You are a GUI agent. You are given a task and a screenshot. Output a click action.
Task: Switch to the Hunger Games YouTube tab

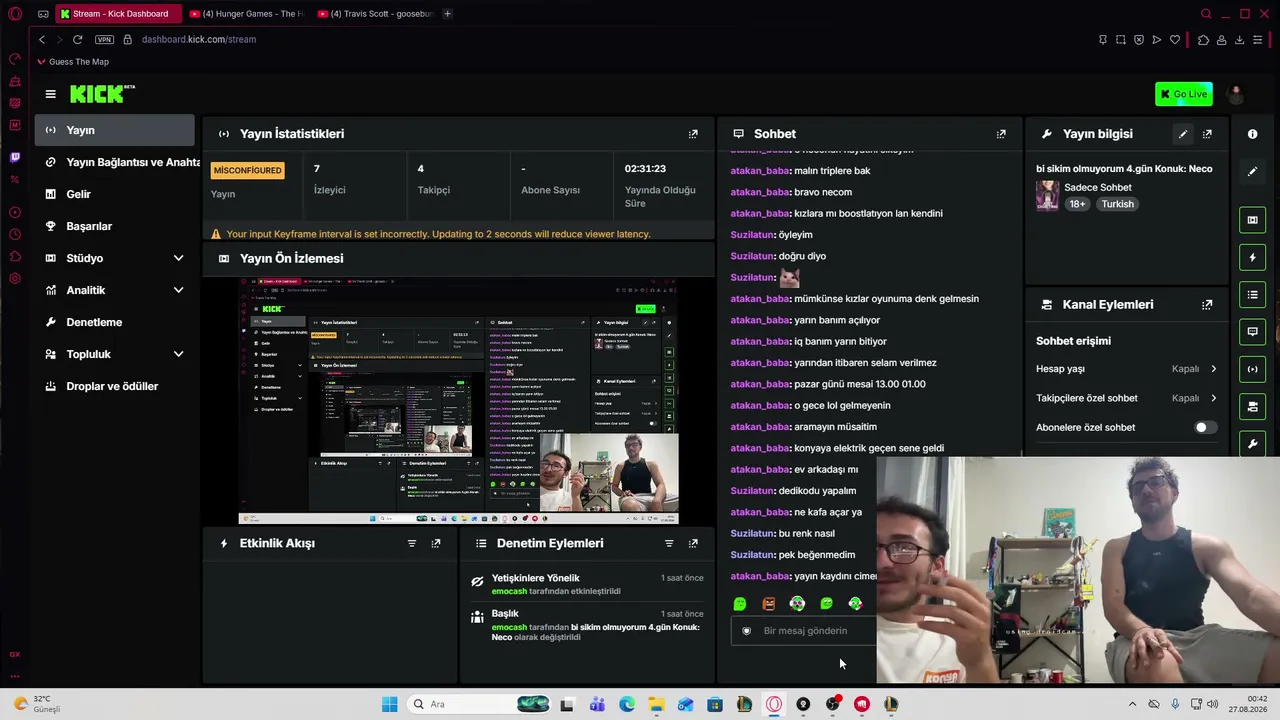[245, 14]
